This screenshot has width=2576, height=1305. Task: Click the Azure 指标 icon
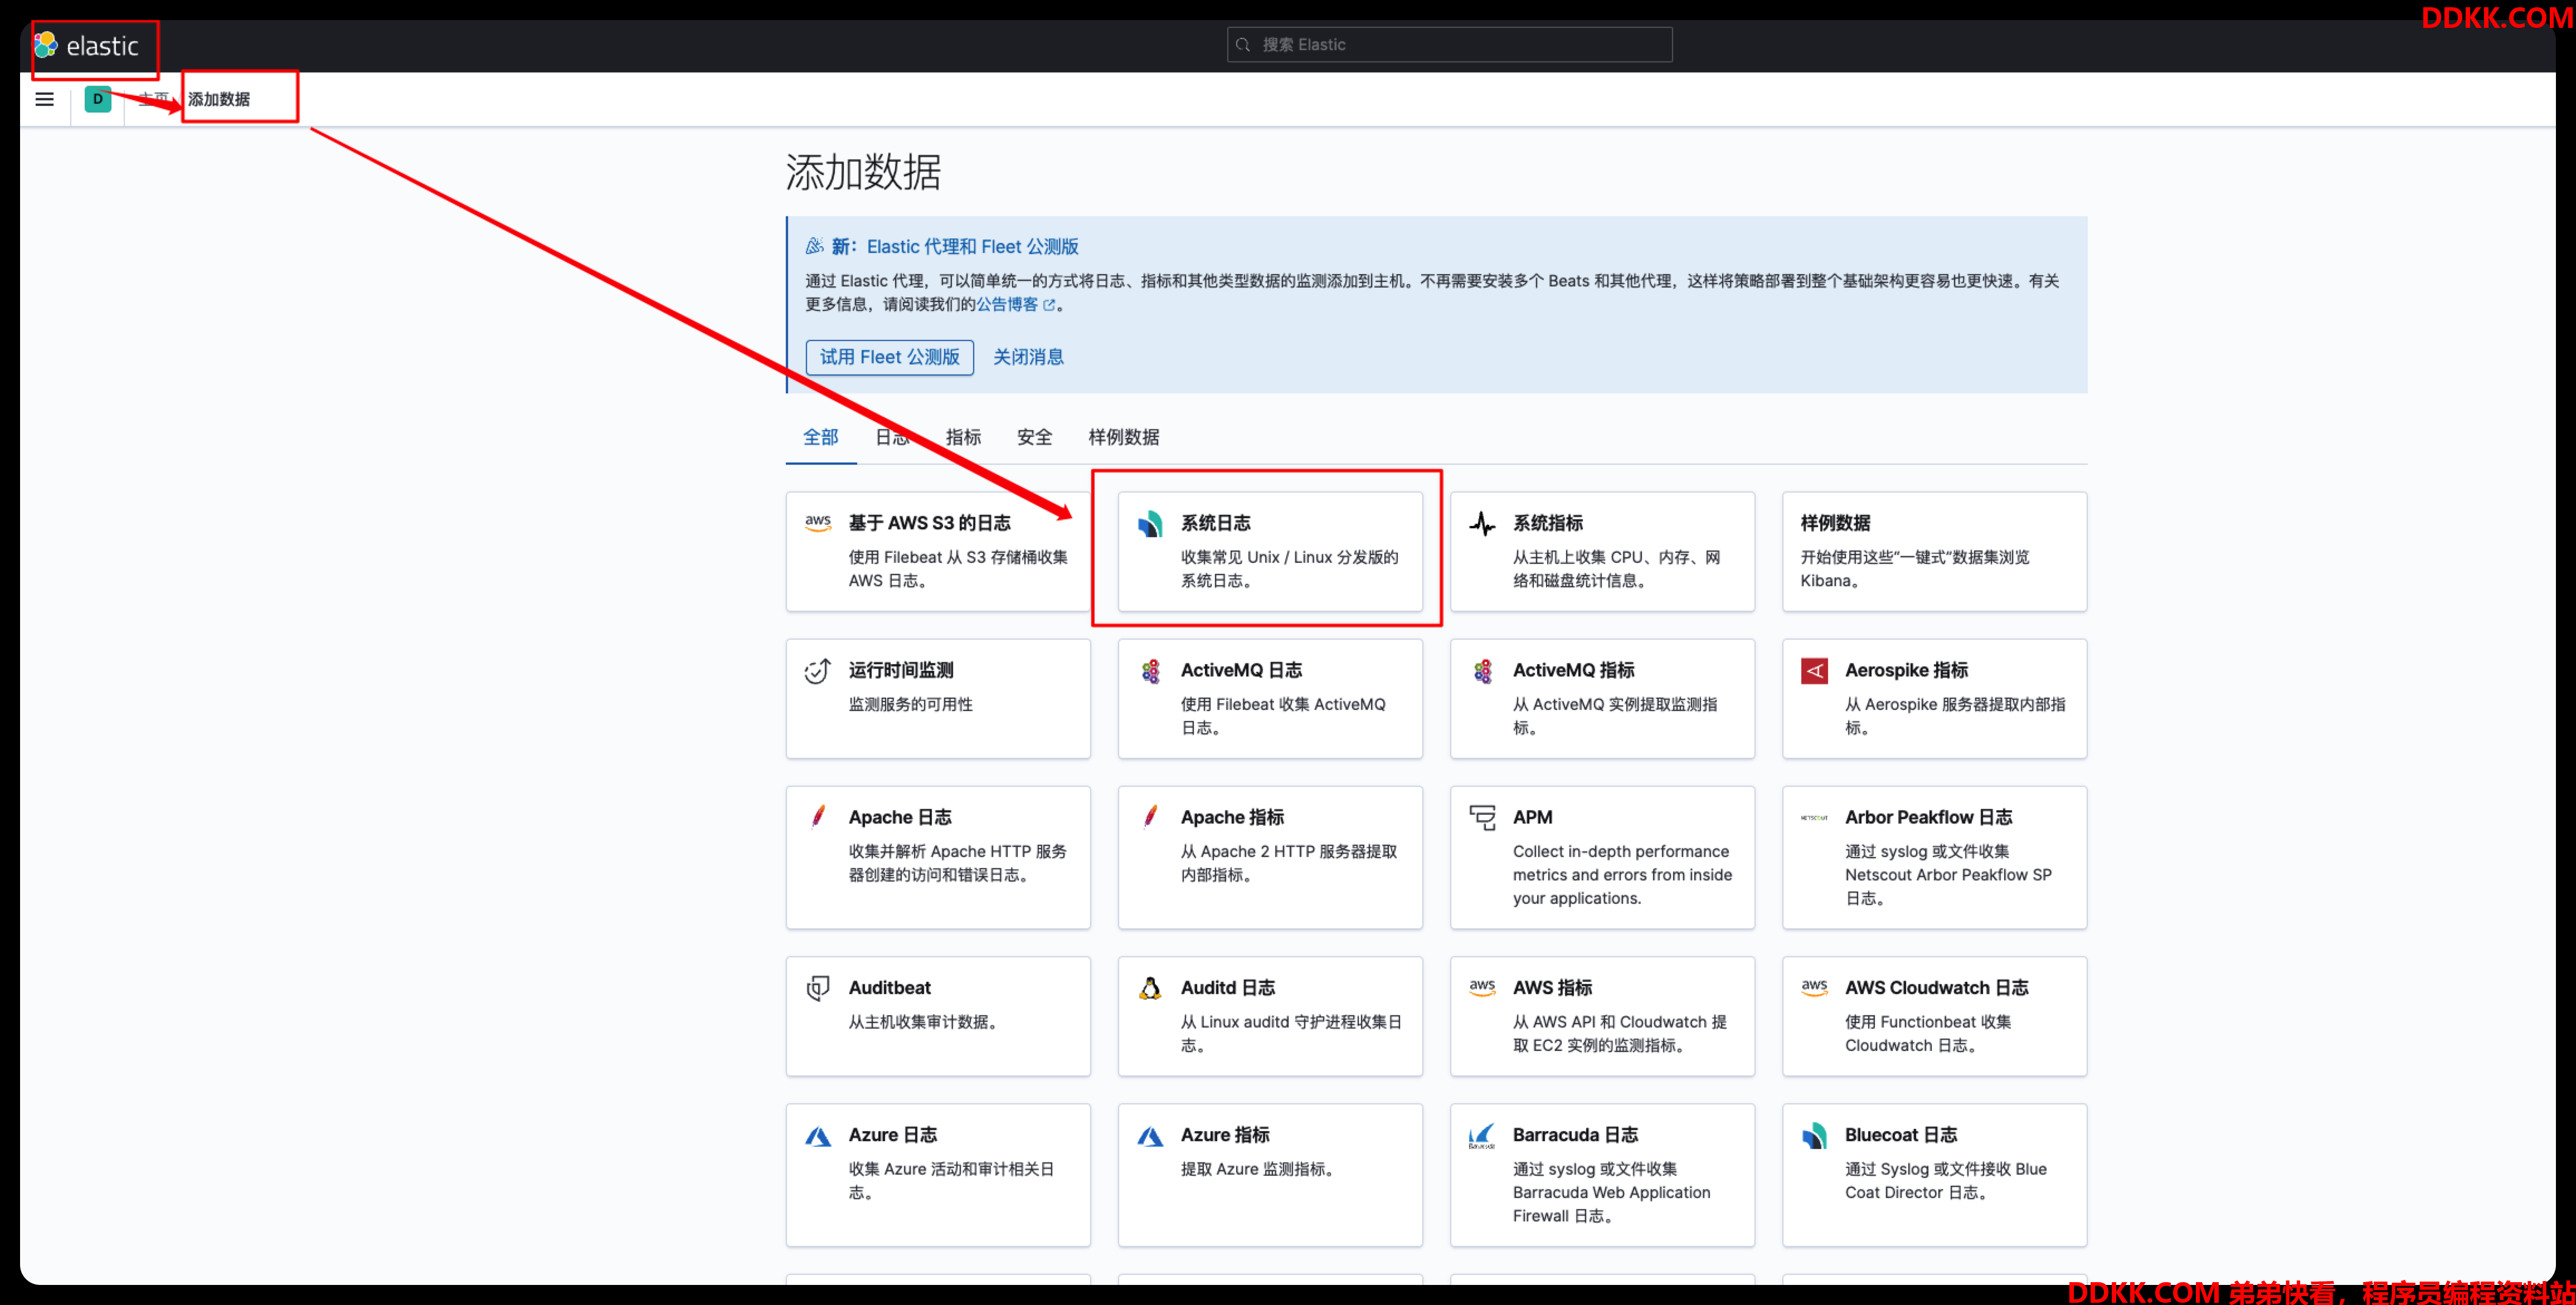coord(1150,1136)
